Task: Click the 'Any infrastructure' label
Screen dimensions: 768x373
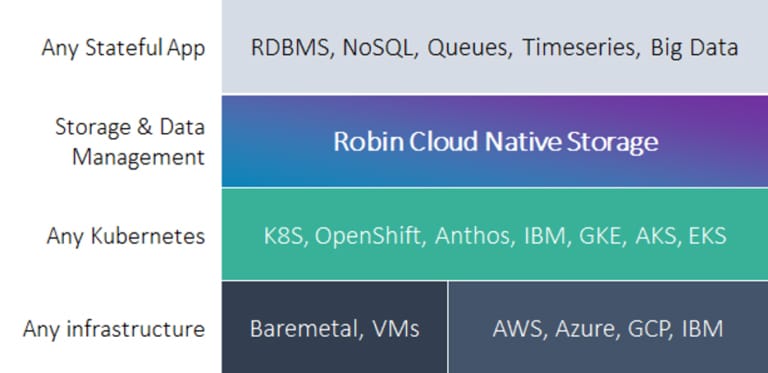Action: click(x=114, y=328)
